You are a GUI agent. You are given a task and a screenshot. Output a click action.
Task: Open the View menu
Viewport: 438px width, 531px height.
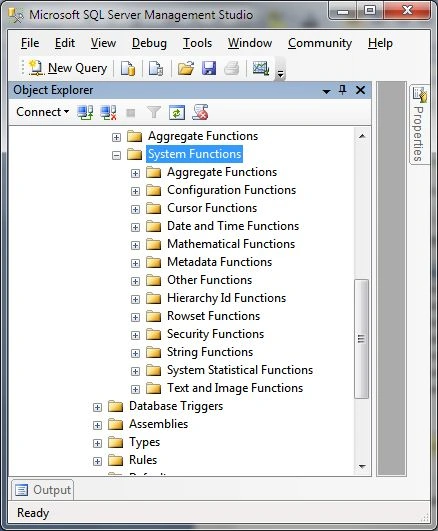point(103,43)
